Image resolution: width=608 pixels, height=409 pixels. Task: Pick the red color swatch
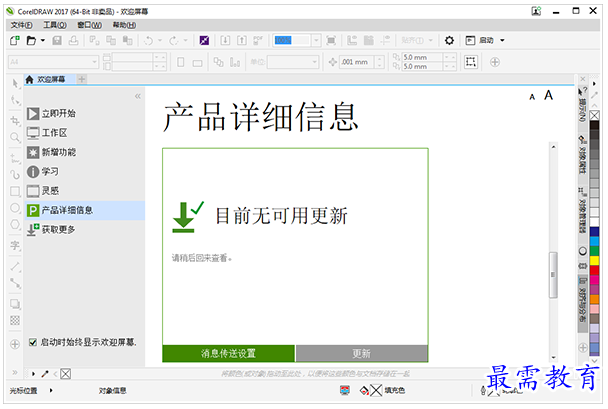point(594,270)
